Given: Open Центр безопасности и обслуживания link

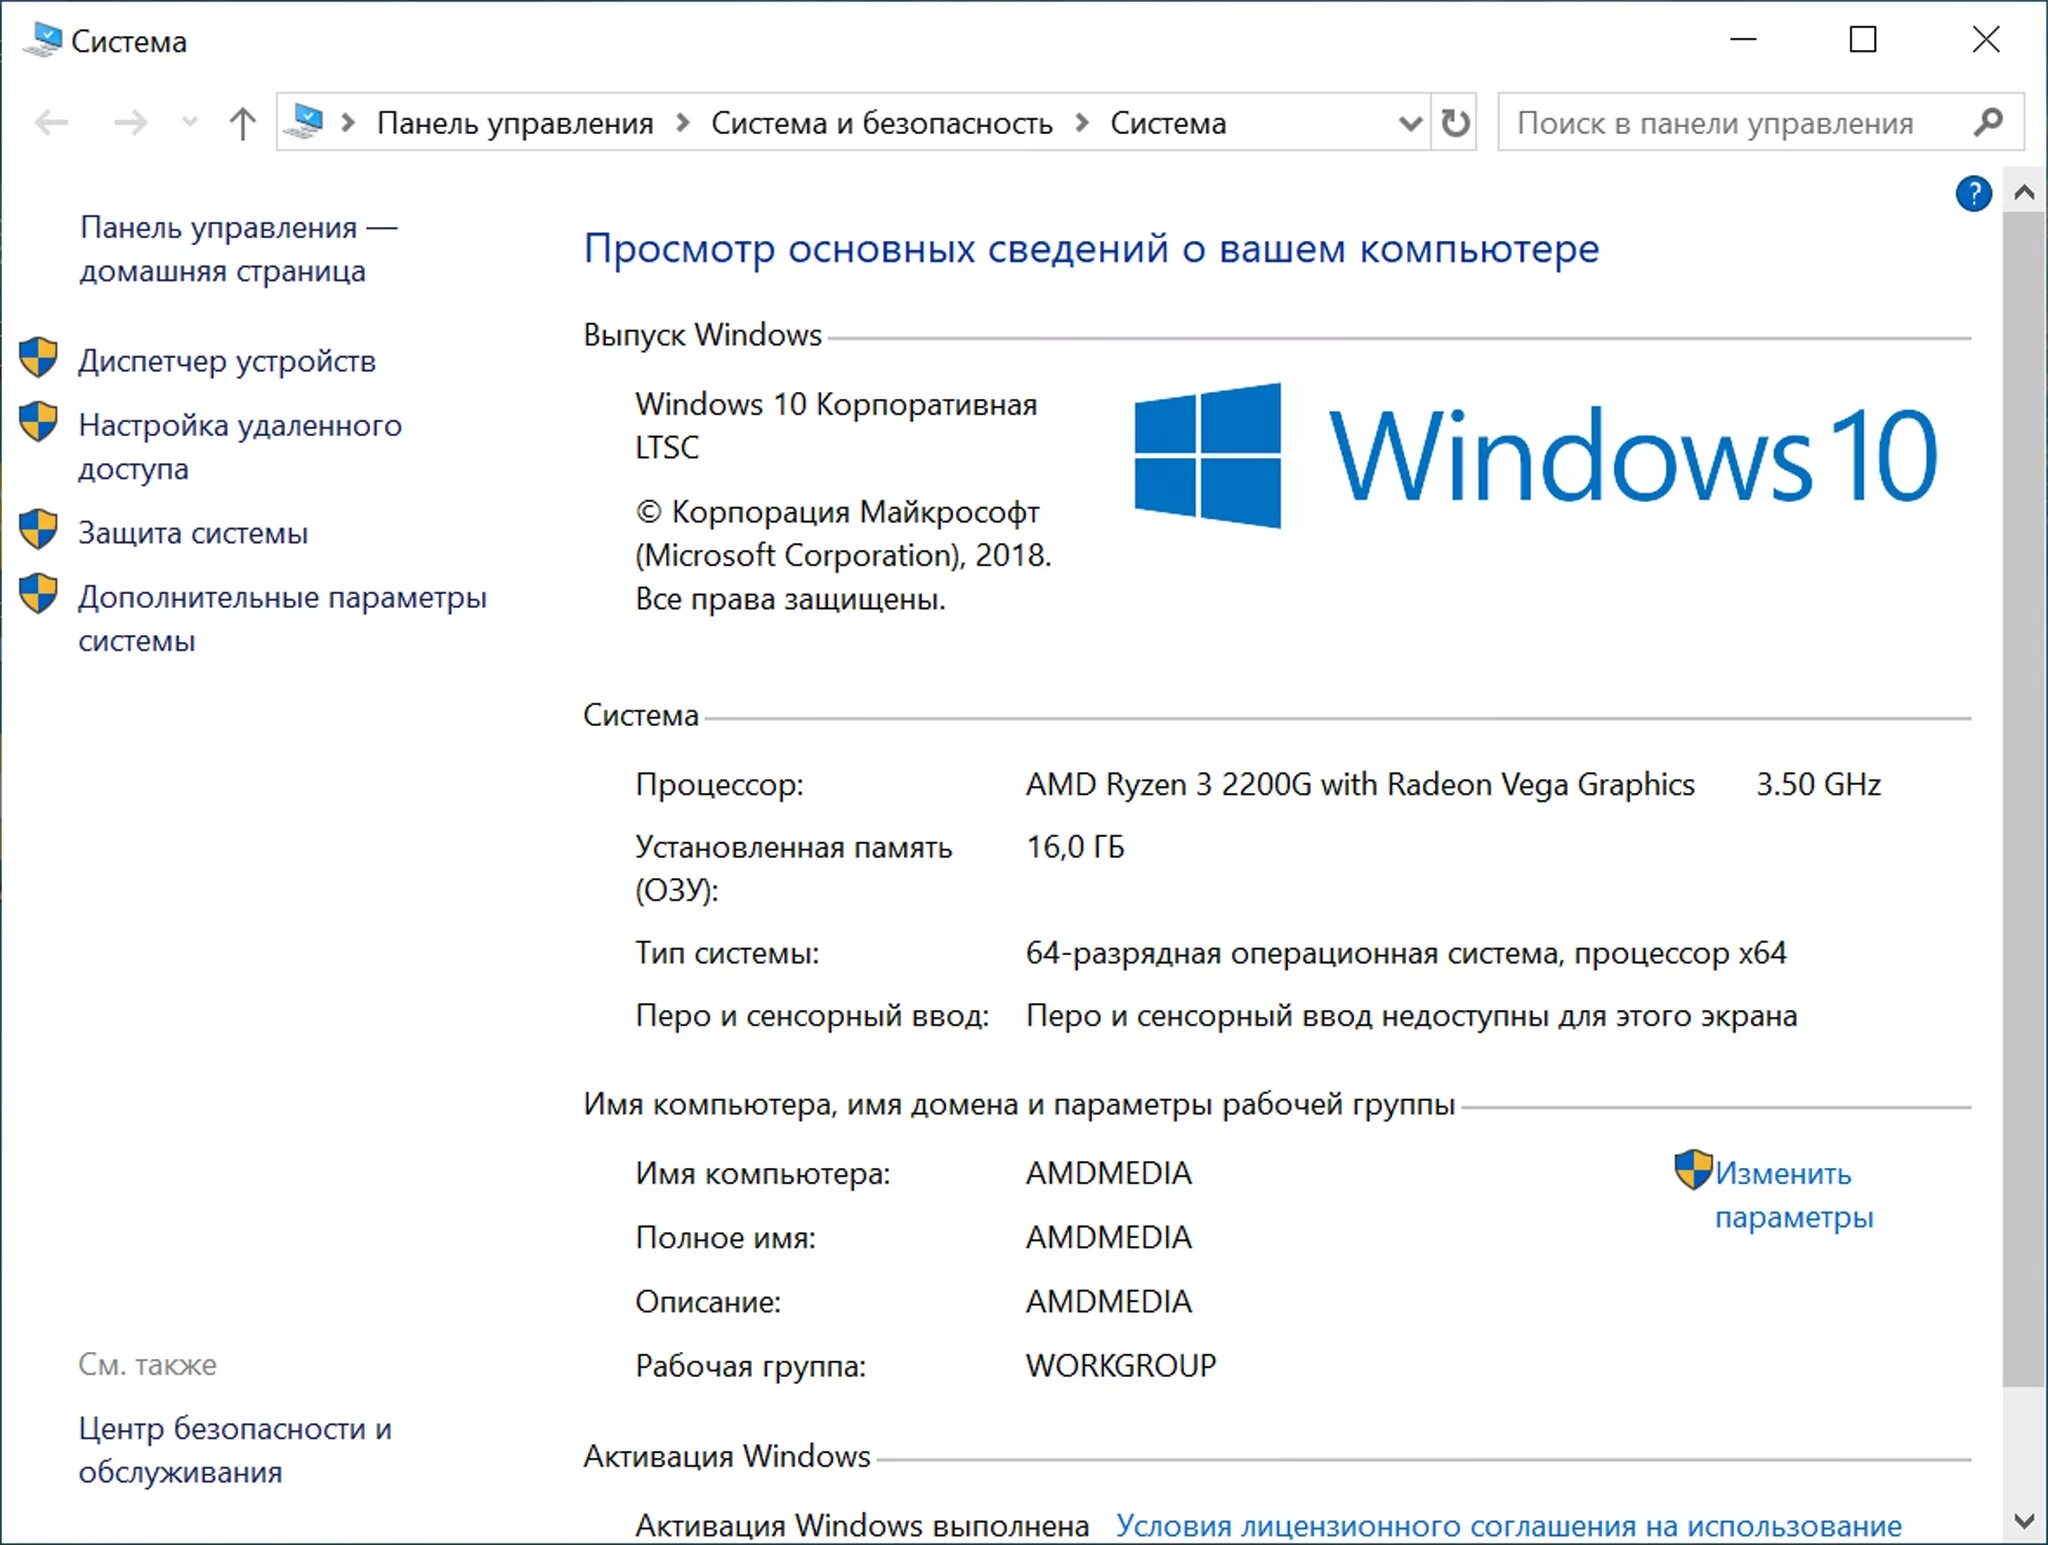Looking at the screenshot, I should tap(235, 1450).
